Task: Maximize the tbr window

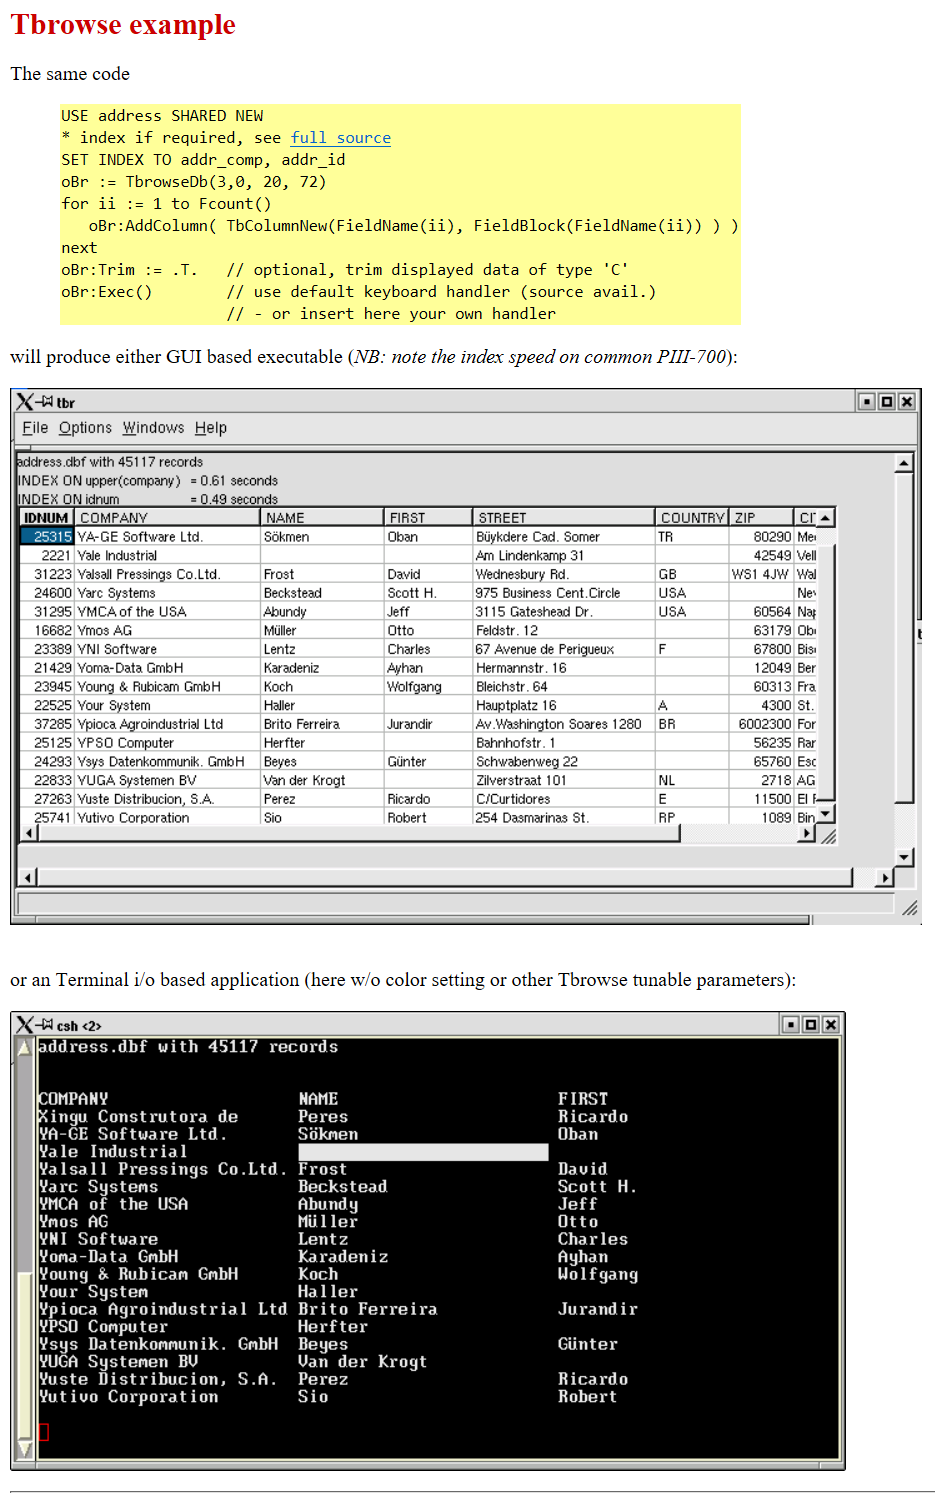Action: pyautogui.click(x=886, y=402)
